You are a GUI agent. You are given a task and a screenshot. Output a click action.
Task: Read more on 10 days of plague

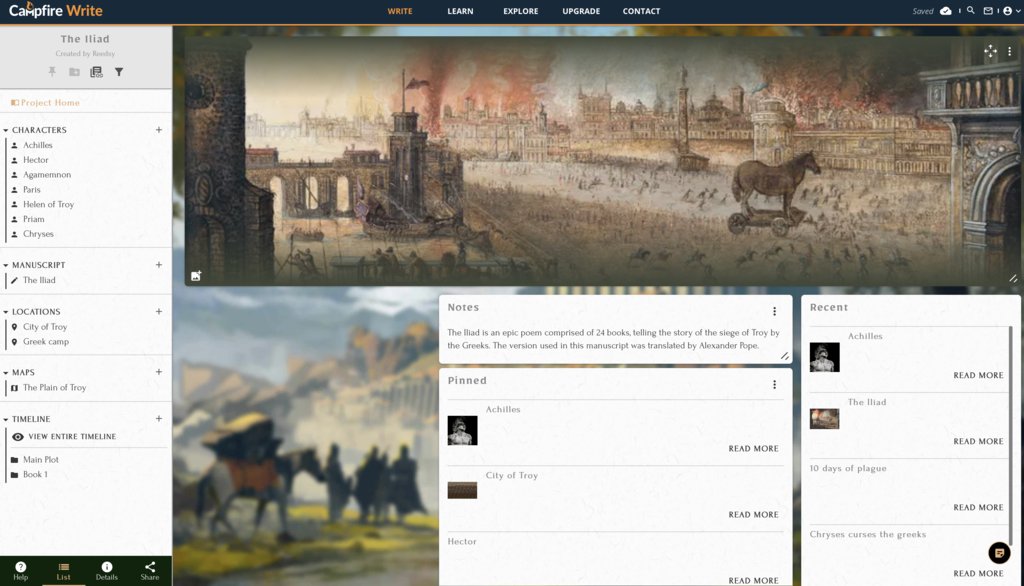tap(978, 508)
